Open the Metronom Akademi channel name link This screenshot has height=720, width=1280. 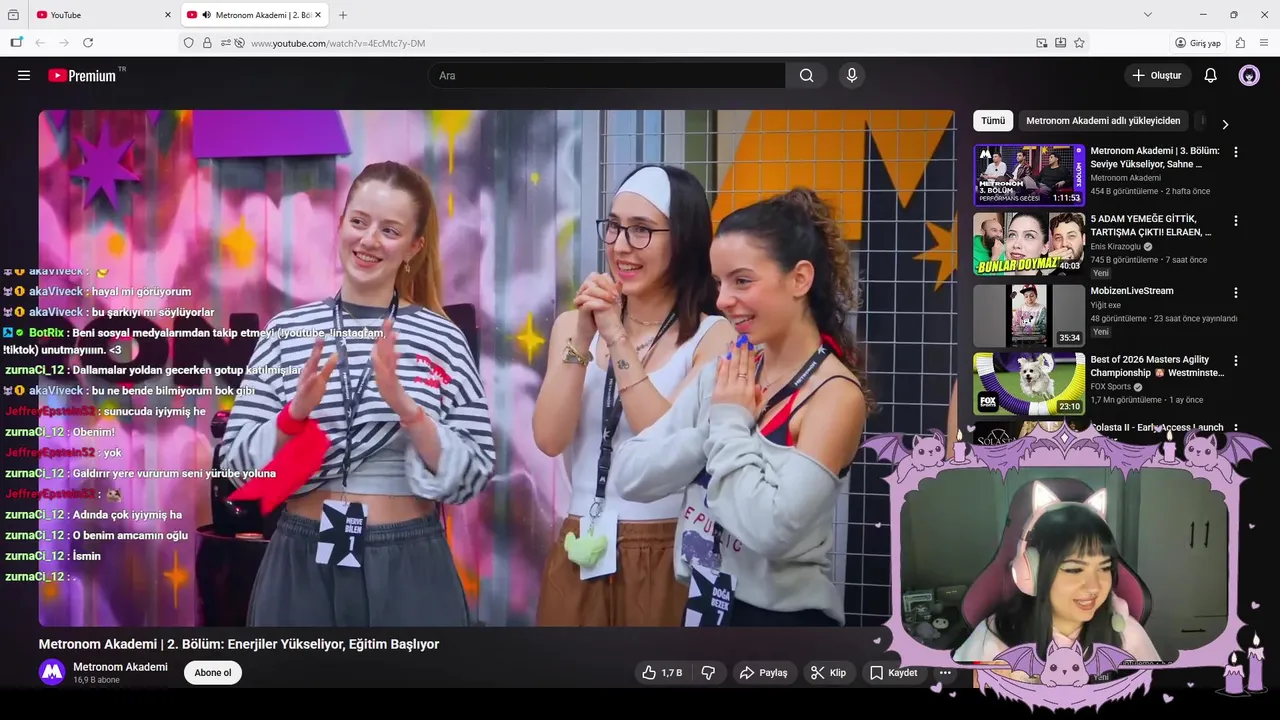[x=120, y=667]
